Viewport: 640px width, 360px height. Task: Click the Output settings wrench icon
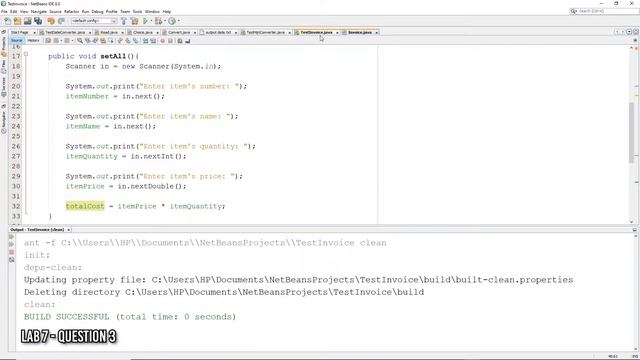[11, 260]
